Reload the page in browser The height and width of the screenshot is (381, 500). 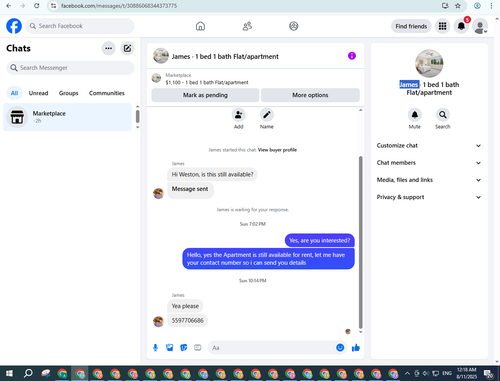37,6
